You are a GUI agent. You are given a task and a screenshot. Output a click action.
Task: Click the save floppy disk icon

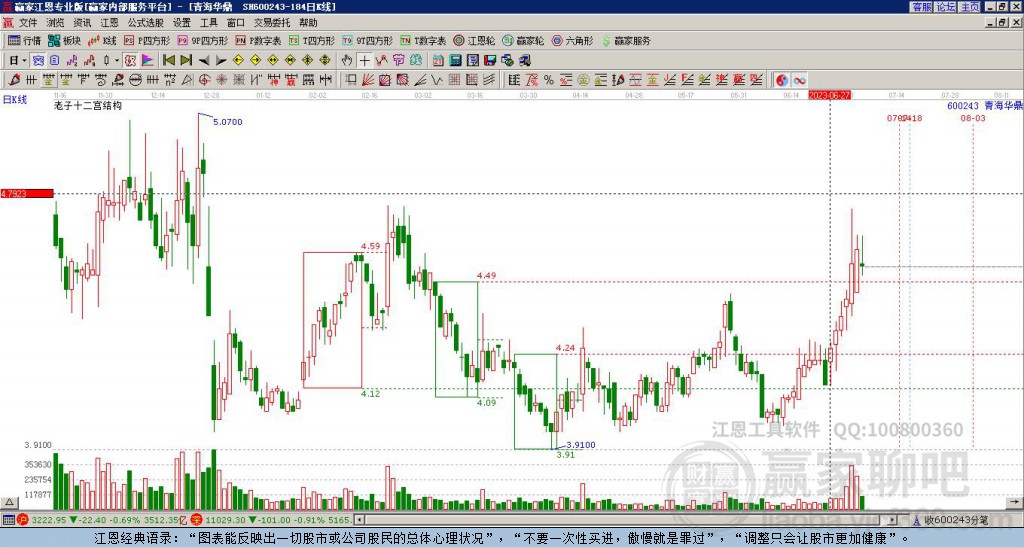(490, 61)
